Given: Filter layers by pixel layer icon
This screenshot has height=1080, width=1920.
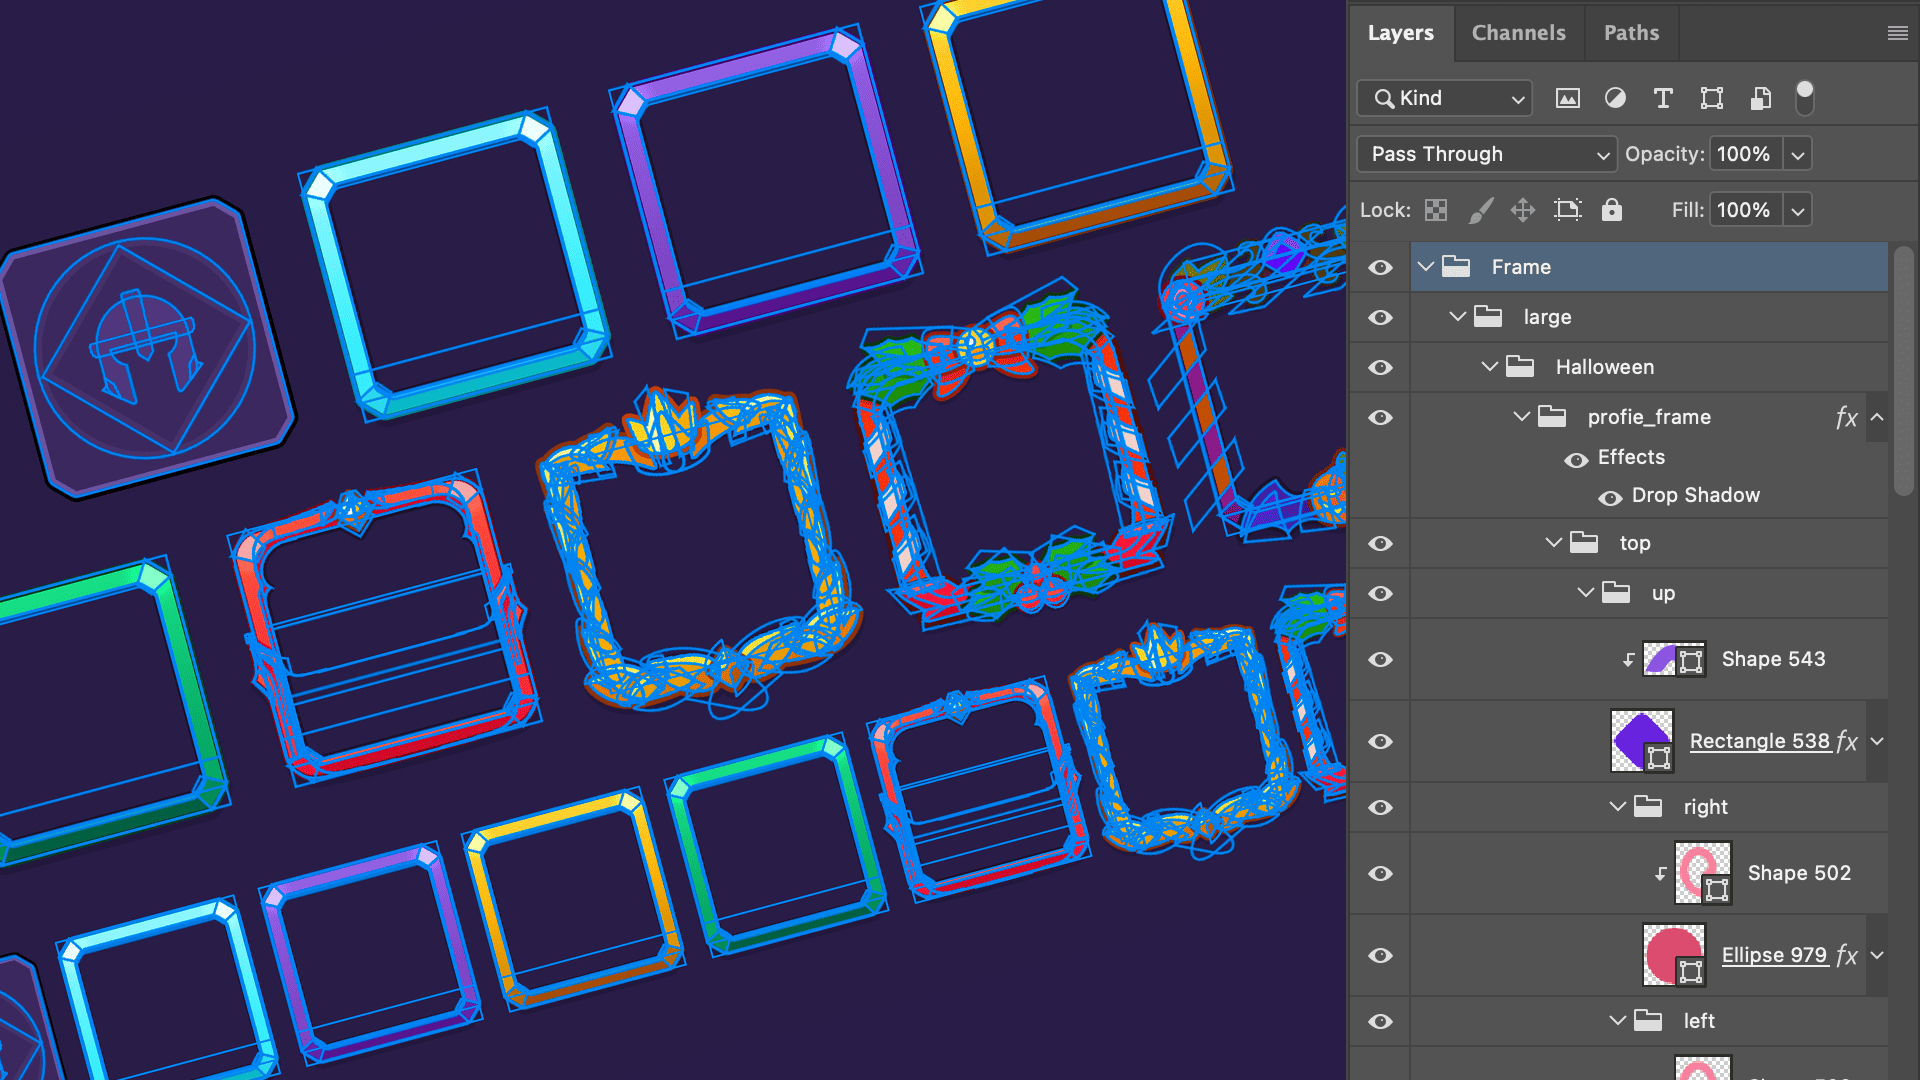Looking at the screenshot, I should (1567, 98).
